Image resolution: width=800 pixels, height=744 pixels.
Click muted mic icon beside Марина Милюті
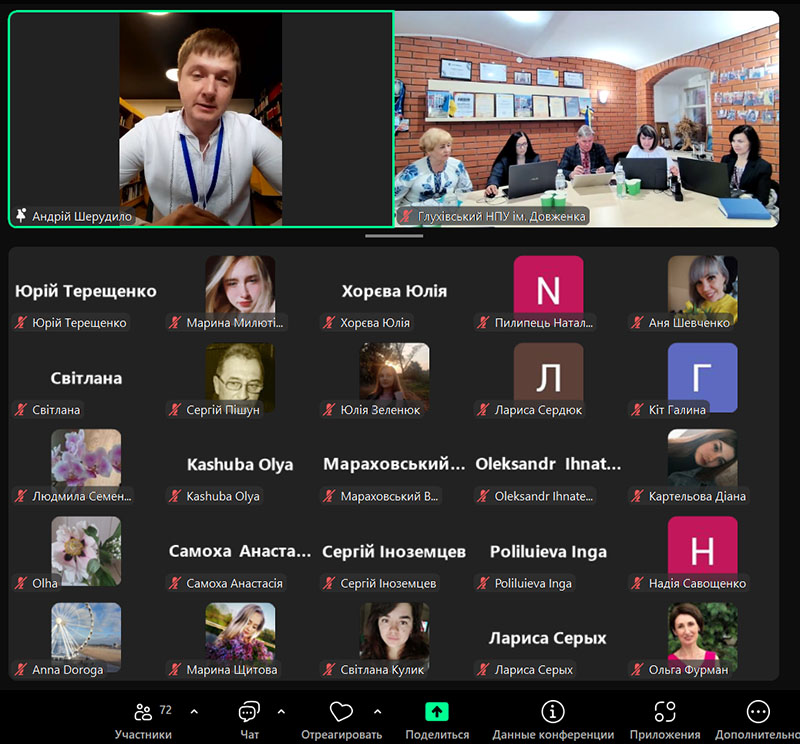point(175,323)
